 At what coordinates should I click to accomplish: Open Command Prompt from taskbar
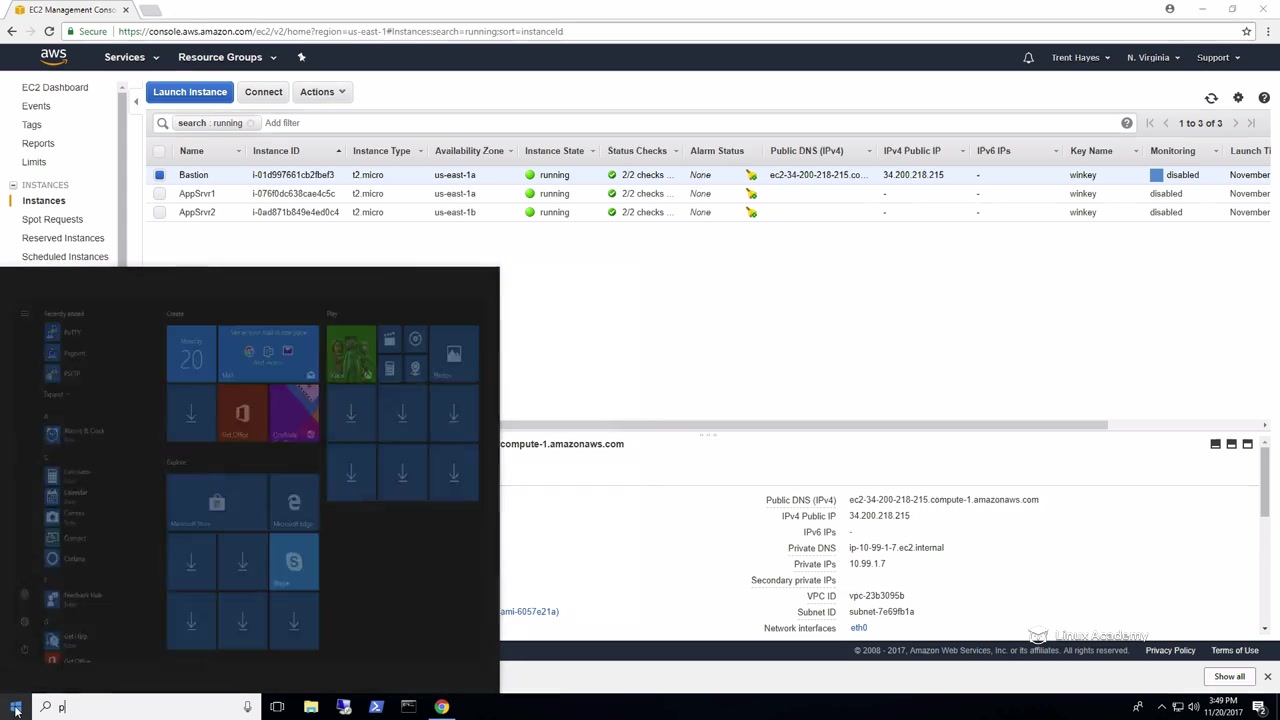coord(408,707)
